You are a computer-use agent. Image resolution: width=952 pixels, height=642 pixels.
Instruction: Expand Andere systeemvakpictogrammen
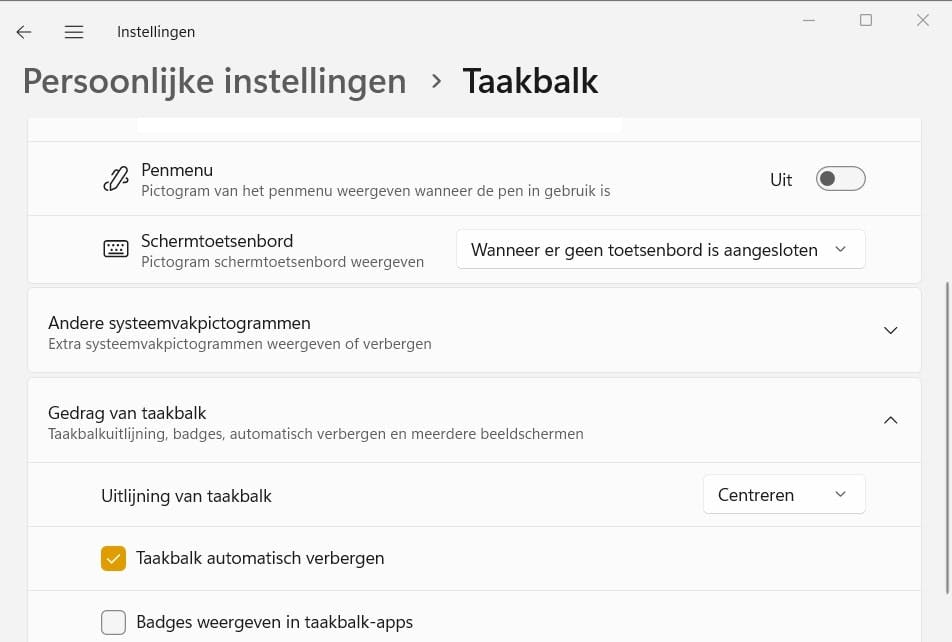tap(890, 330)
